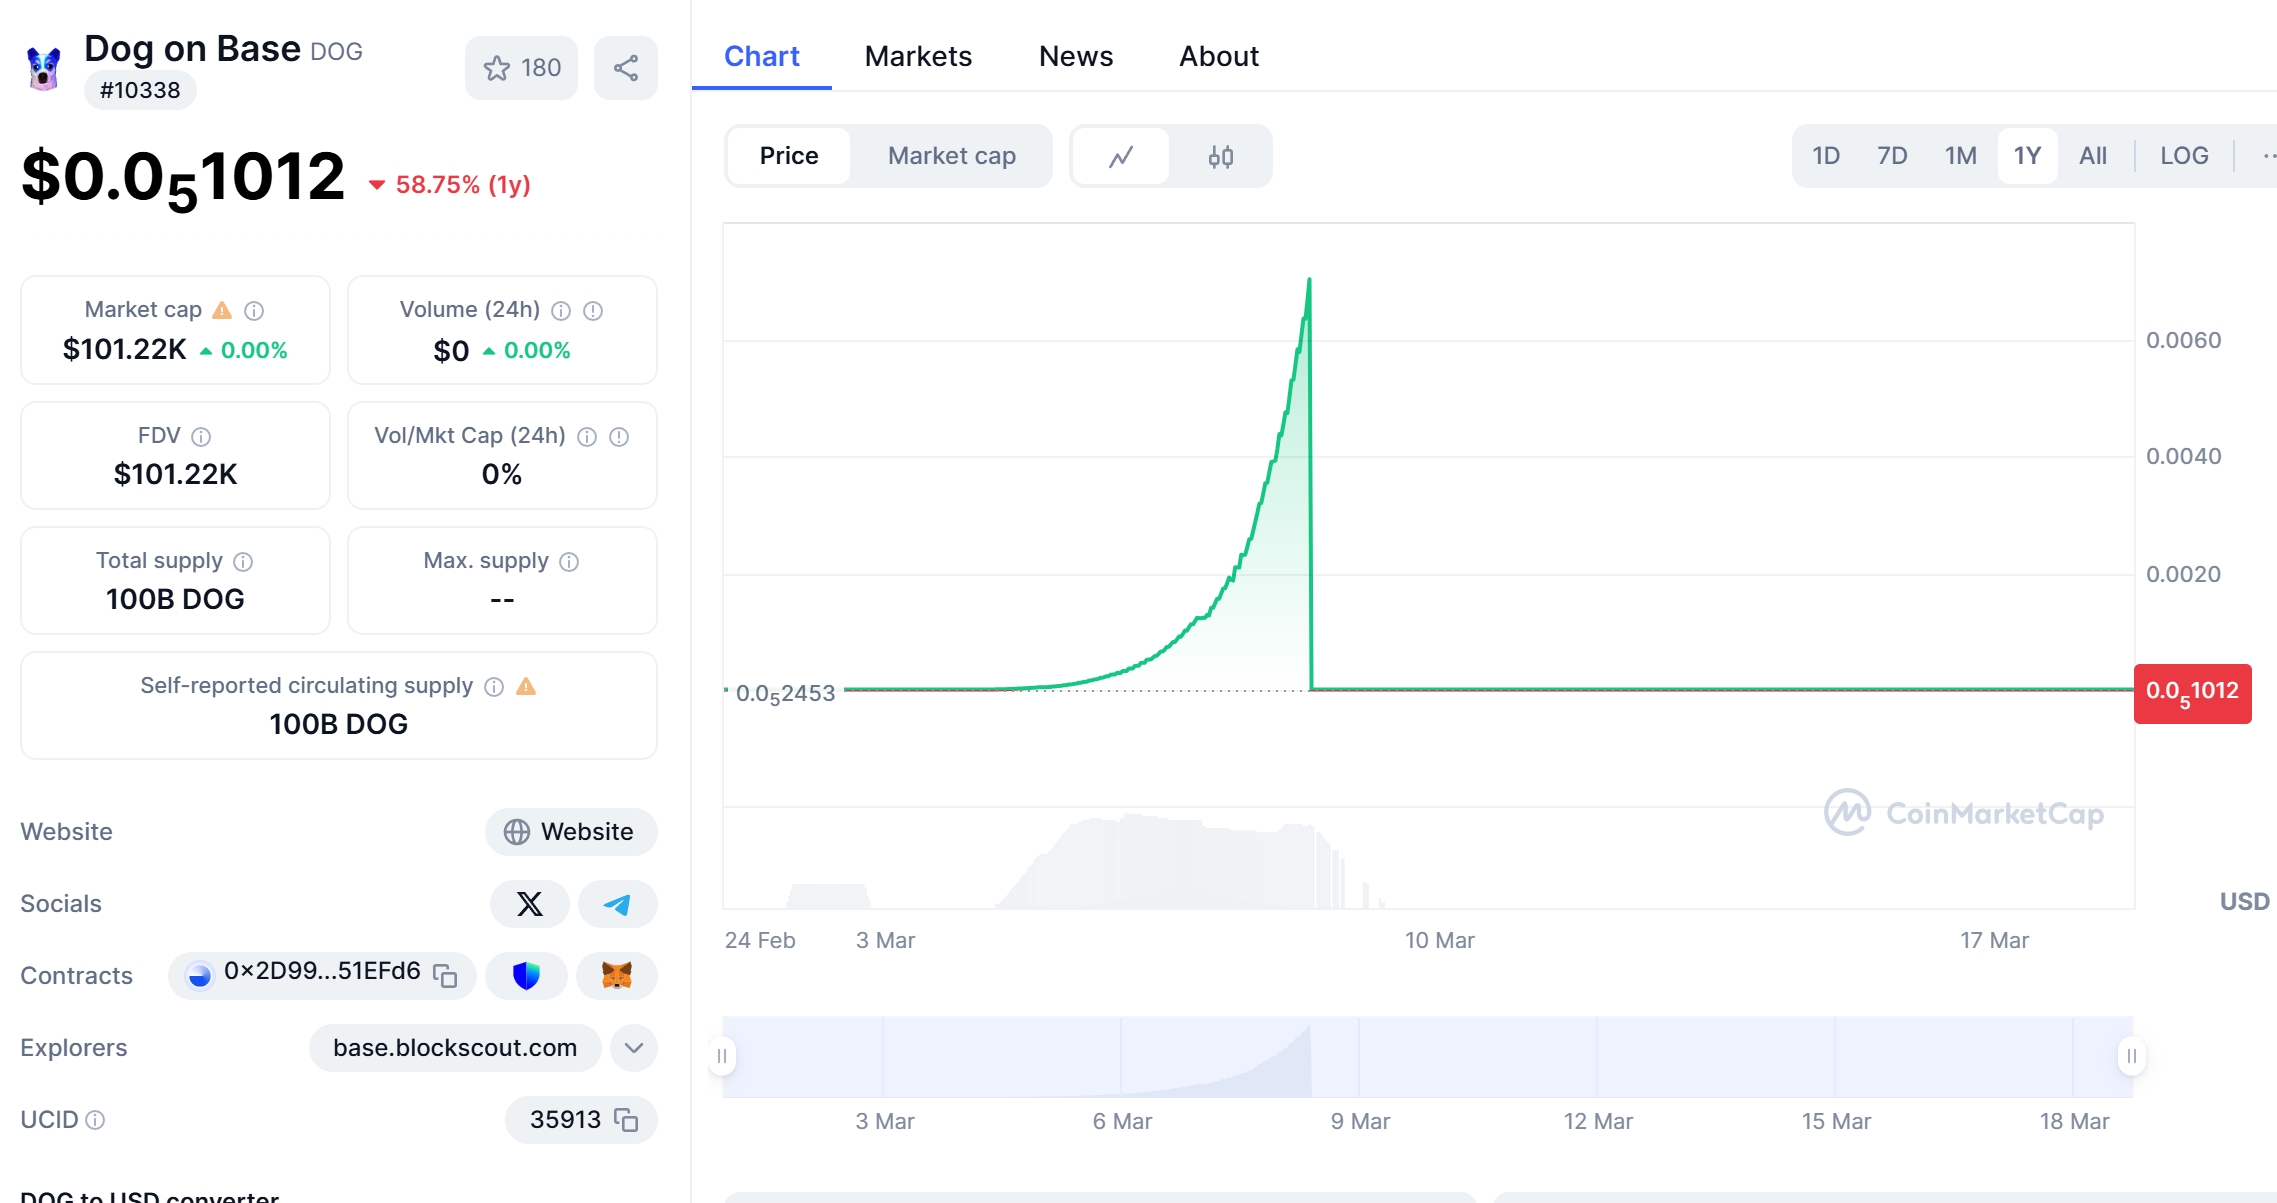Screen dimensions: 2277x1203
Task: Click the 0.0₅2453 baseline label
Action: [785, 694]
